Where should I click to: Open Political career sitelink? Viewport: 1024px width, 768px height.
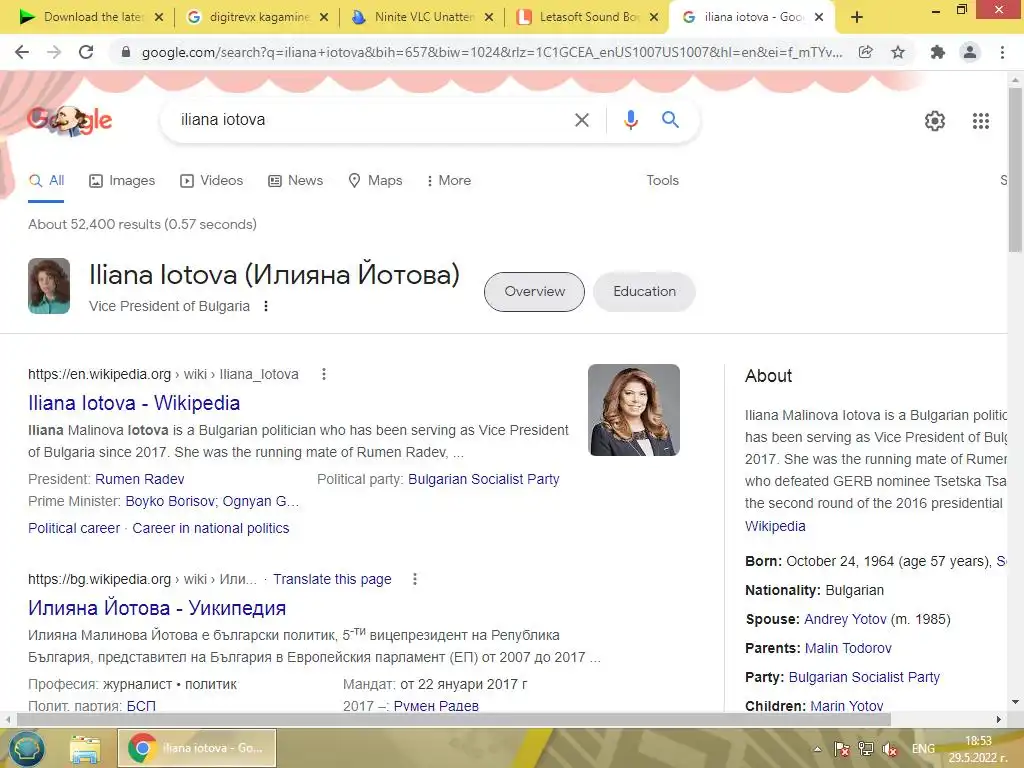(74, 528)
